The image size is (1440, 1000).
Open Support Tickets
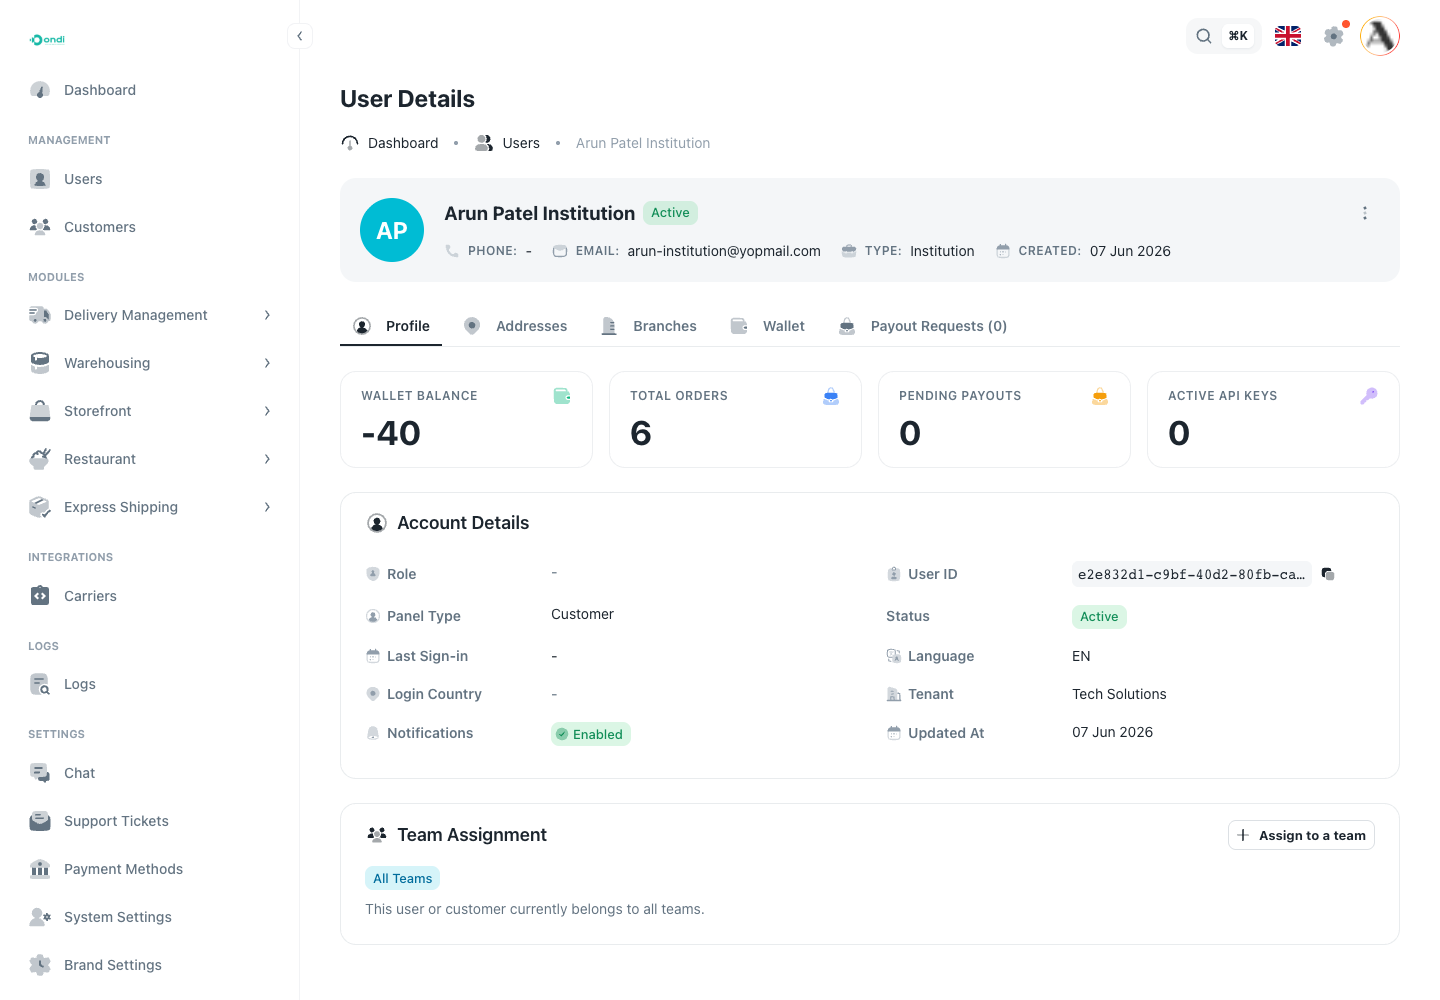(150, 821)
